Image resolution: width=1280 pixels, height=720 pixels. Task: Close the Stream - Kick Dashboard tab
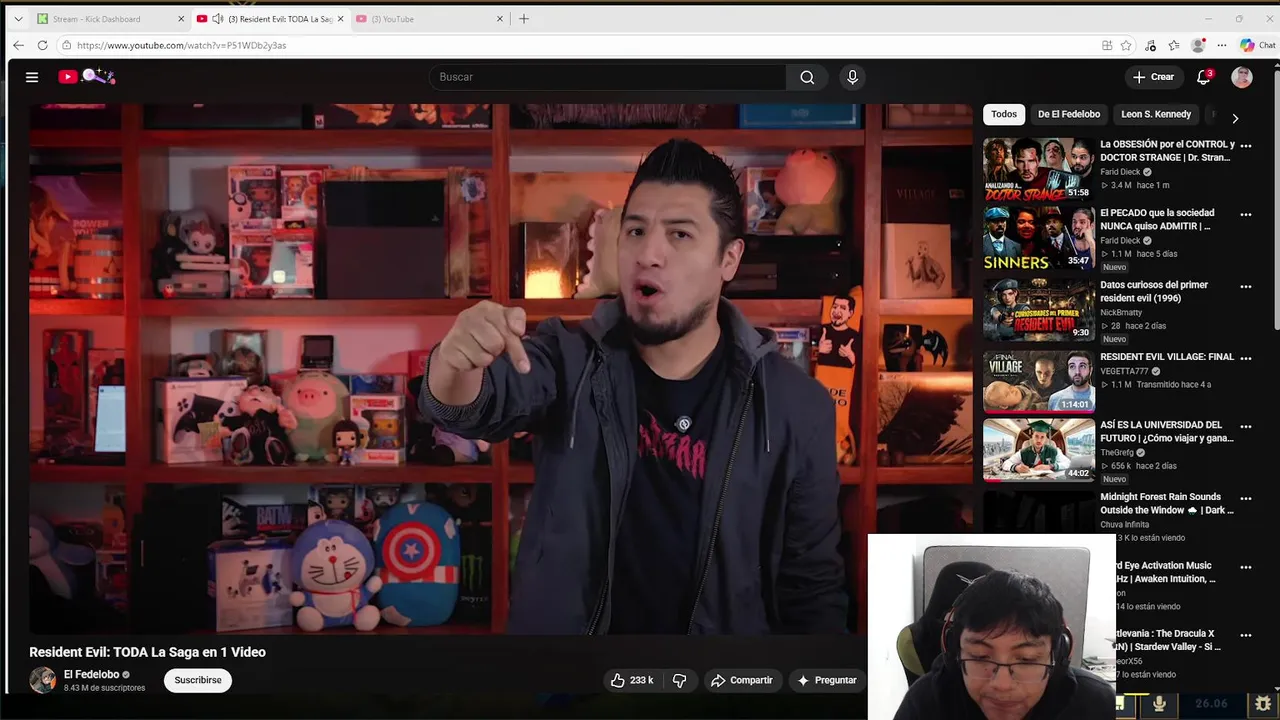[181, 19]
